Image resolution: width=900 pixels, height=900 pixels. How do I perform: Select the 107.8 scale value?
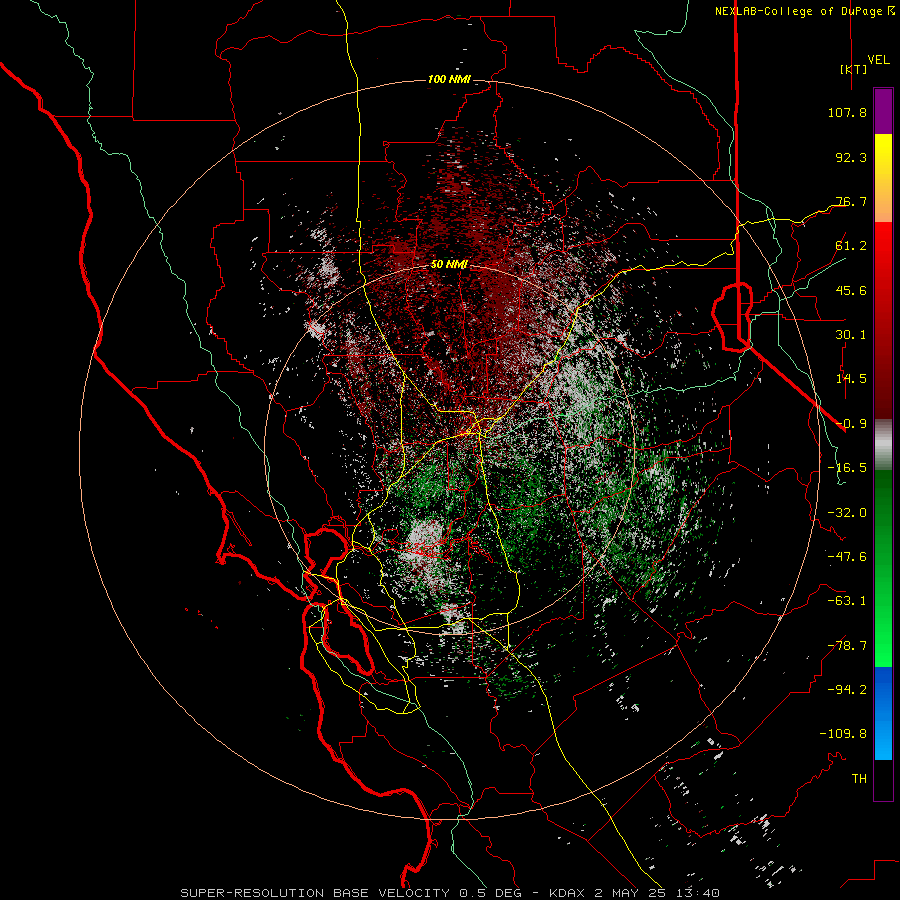[847, 112]
